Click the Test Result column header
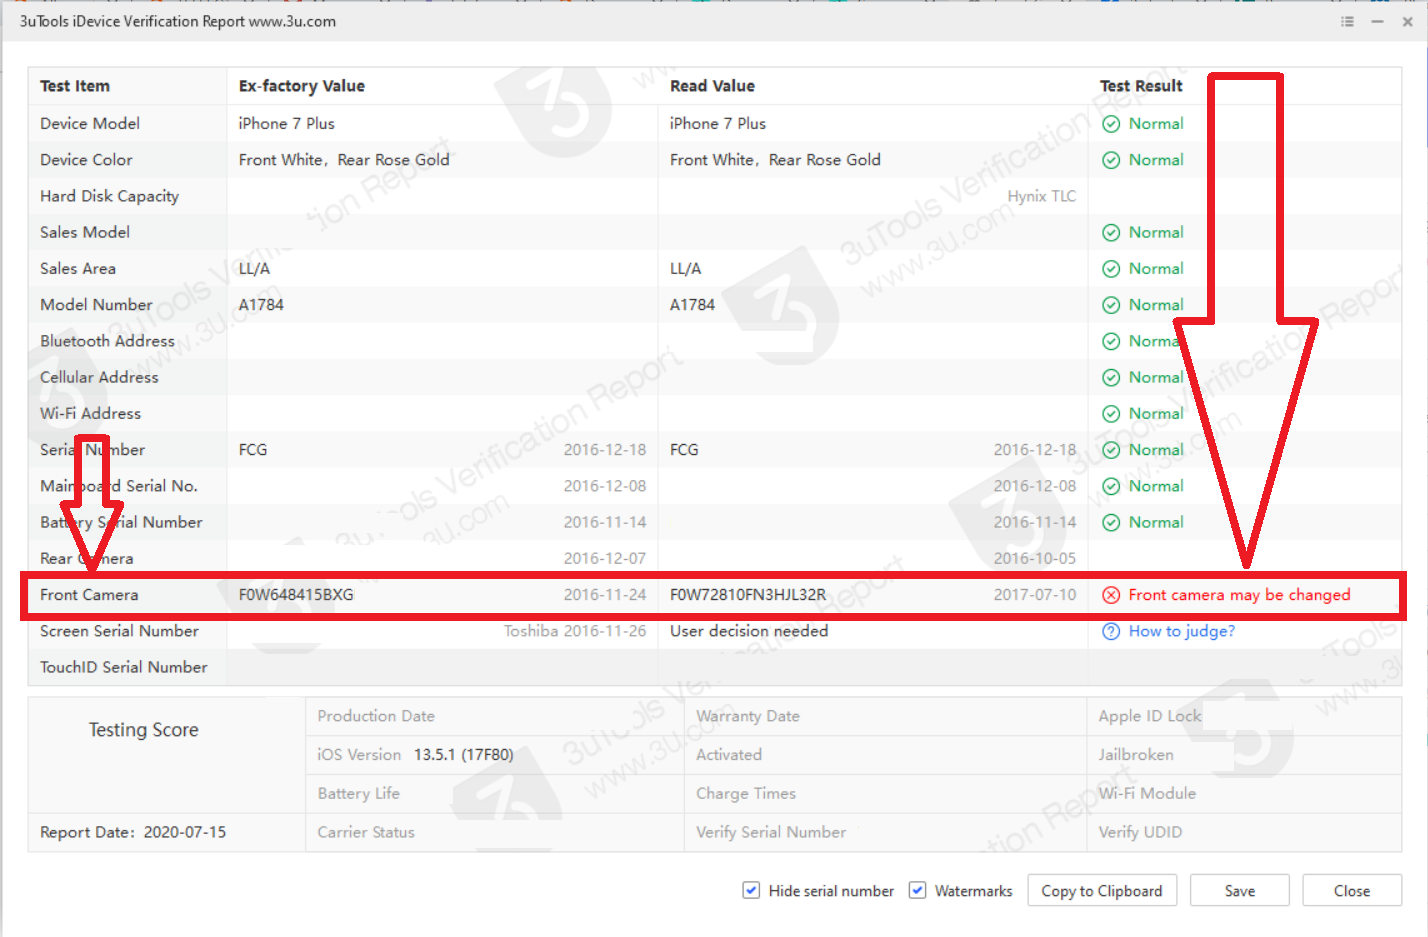 click(x=1141, y=86)
